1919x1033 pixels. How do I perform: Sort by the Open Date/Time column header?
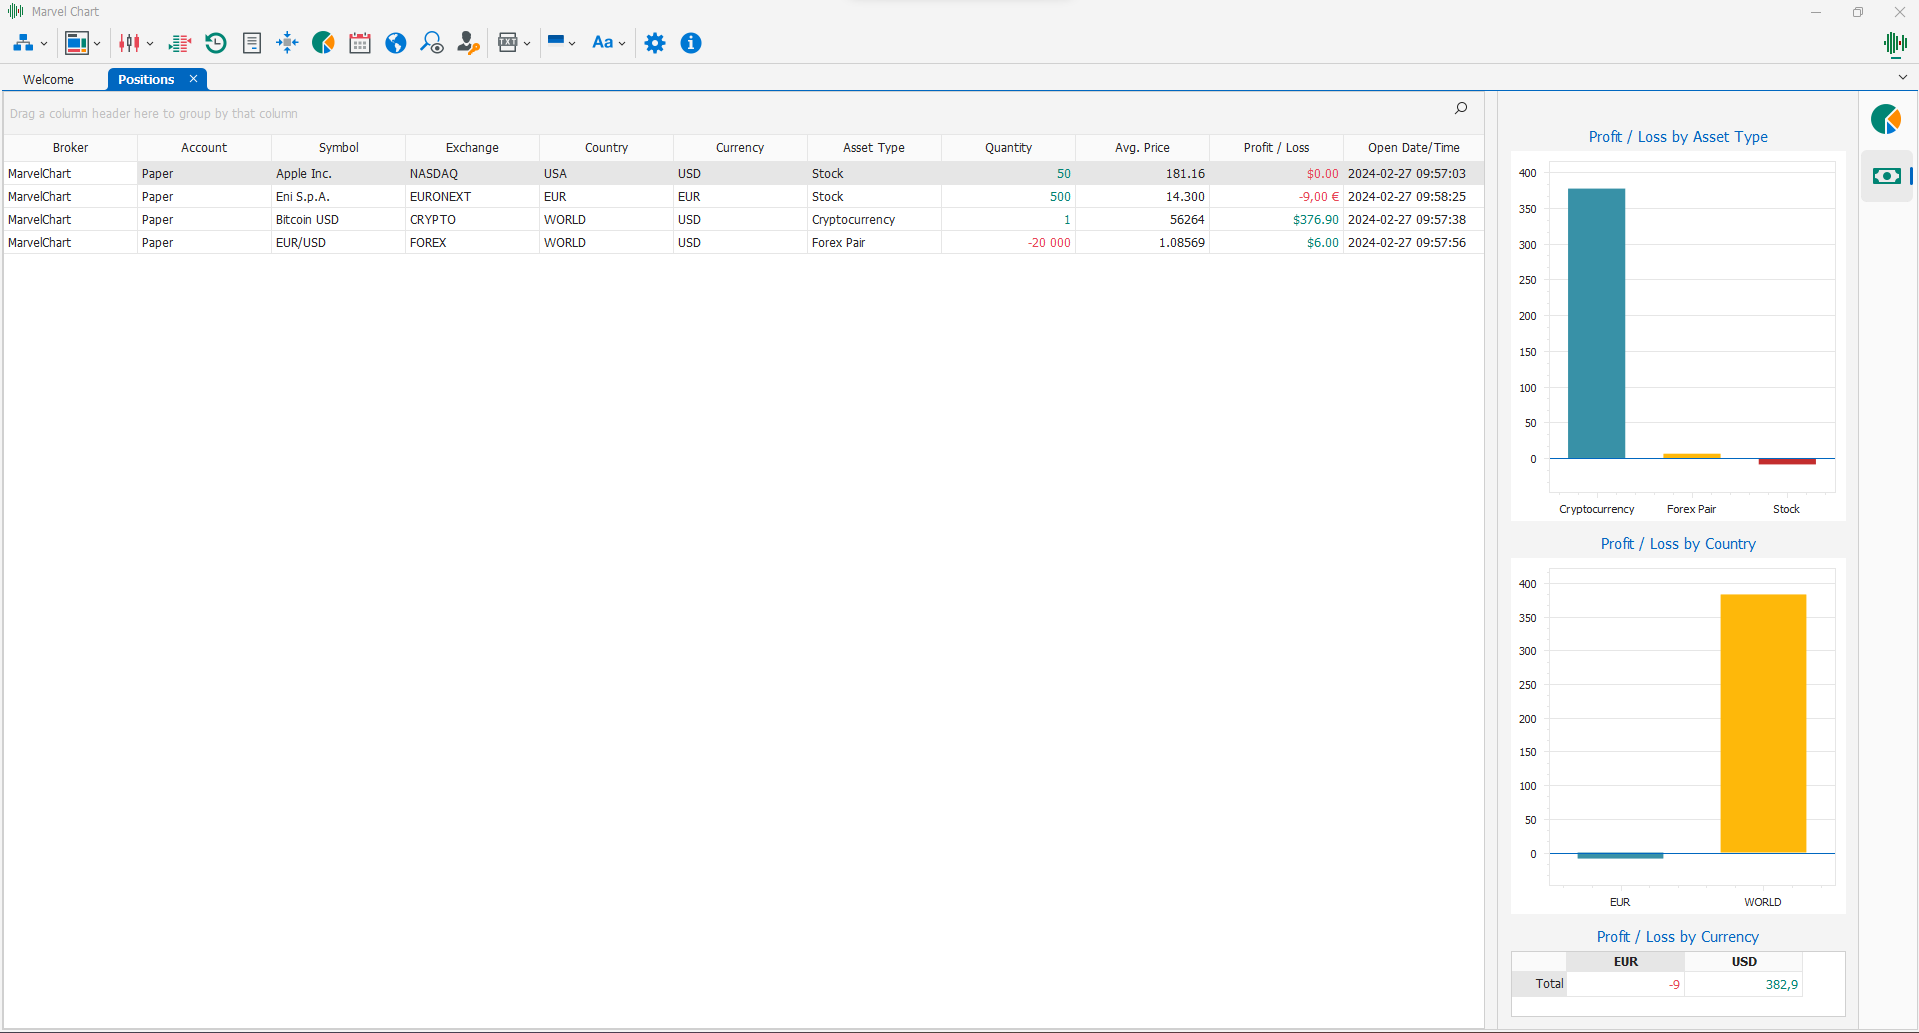pyautogui.click(x=1413, y=147)
